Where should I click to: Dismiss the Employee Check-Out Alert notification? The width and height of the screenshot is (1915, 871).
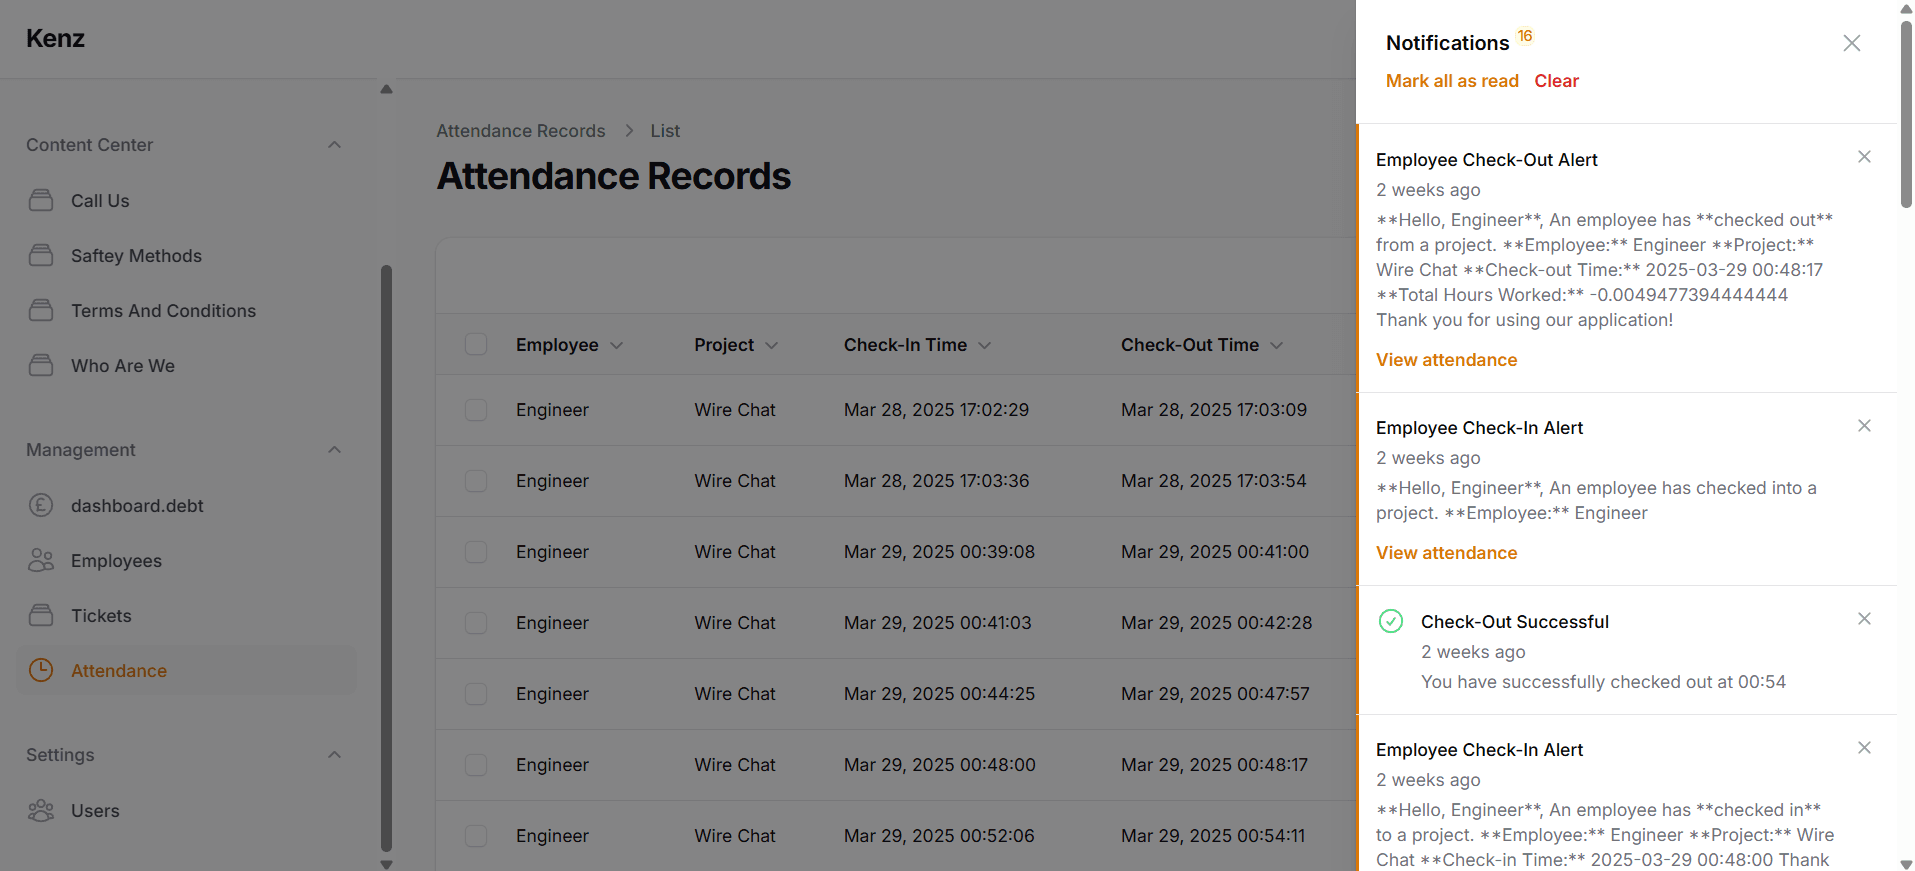[1864, 157]
